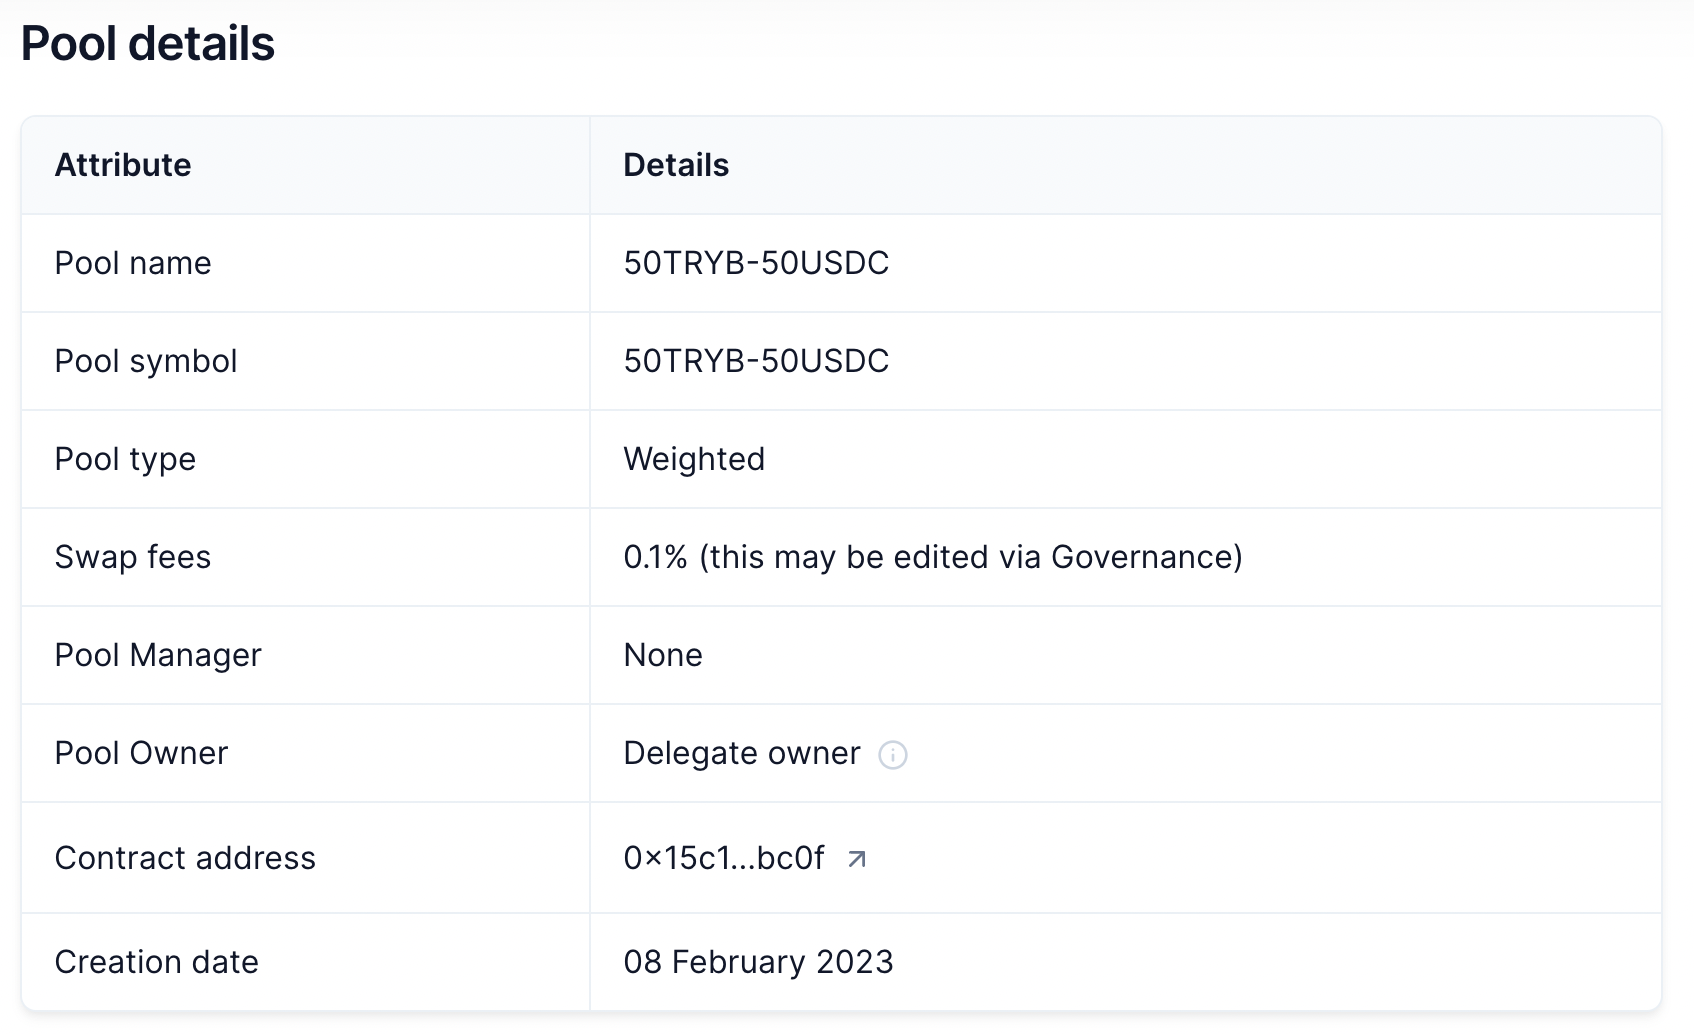1694x1034 pixels.
Task: Click the None pool manager value
Action: (663, 655)
